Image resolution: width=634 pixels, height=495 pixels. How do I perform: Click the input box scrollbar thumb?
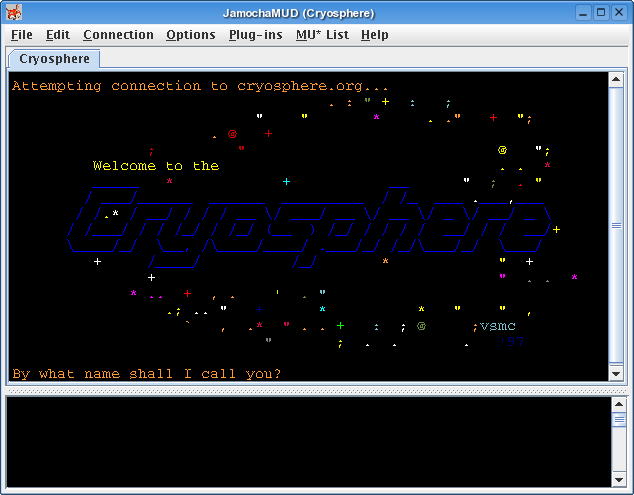point(617,420)
